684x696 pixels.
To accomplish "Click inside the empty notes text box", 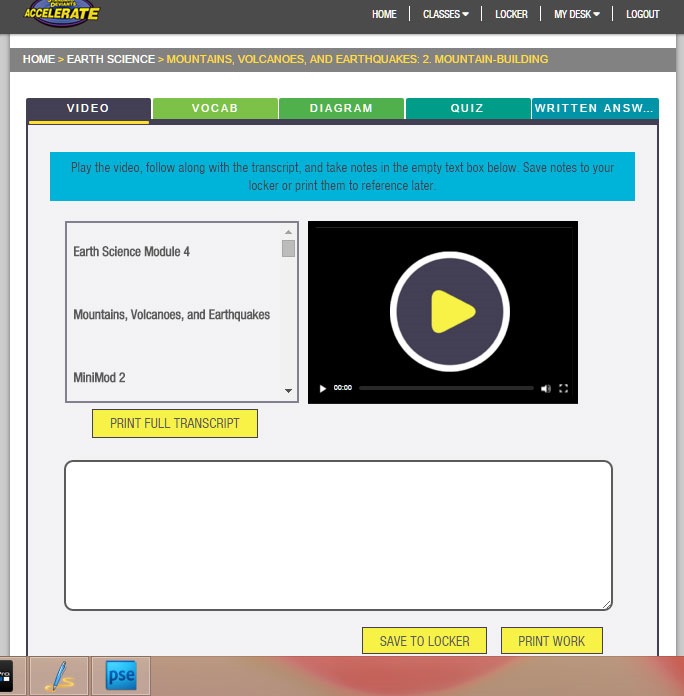I will [x=338, y=535].
